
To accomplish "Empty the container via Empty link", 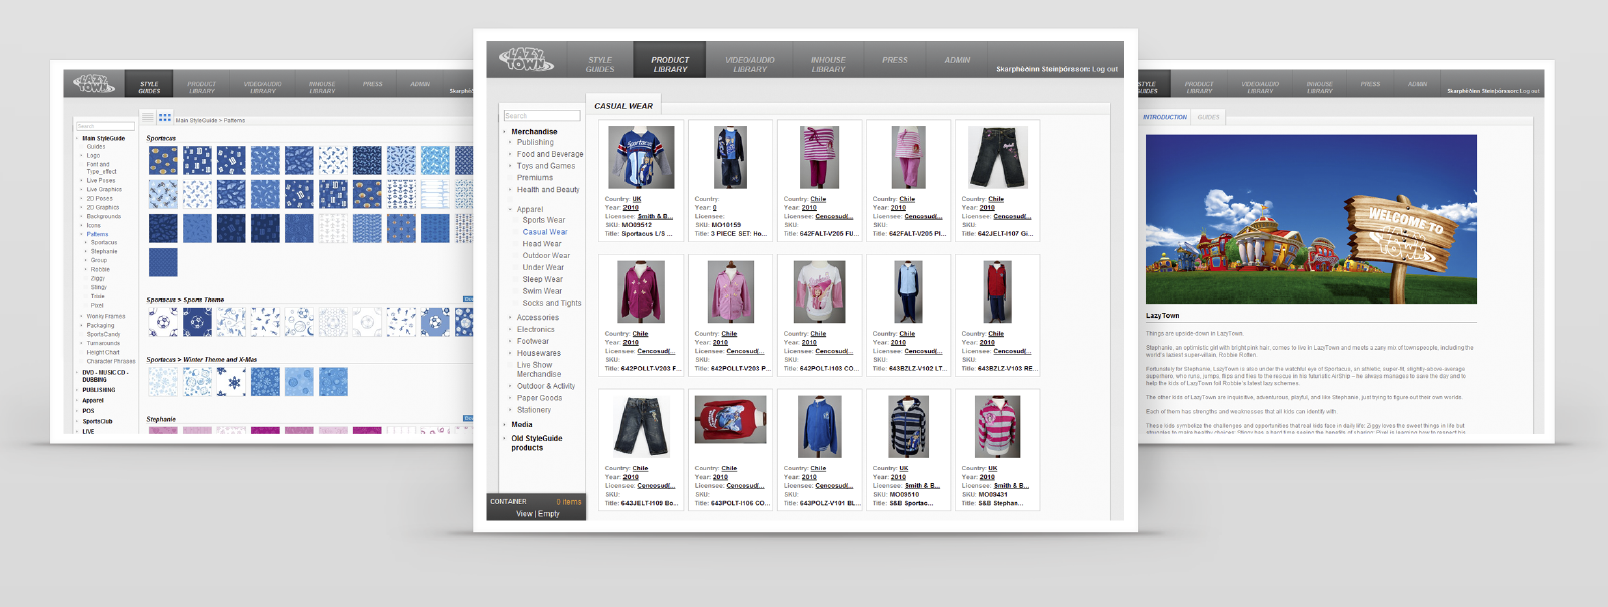I will 549,514.
